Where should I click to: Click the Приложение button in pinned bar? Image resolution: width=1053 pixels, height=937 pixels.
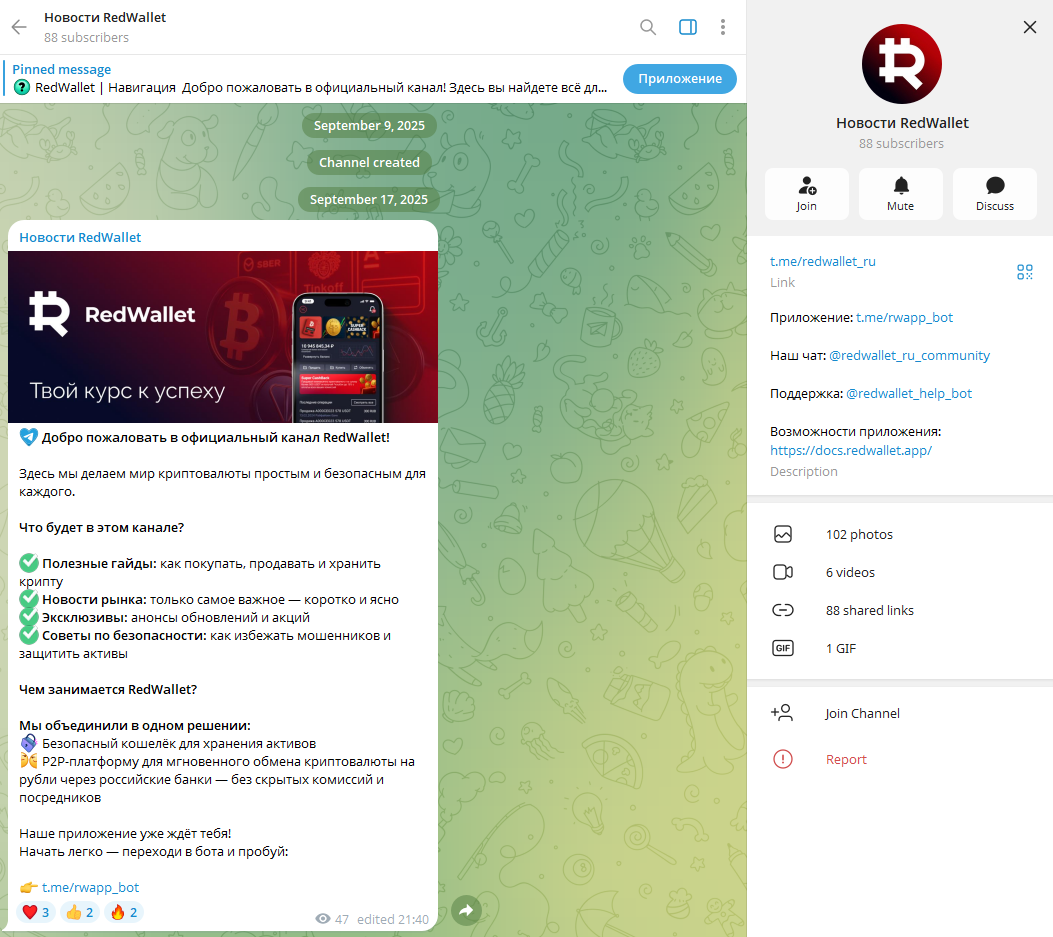(x=680, y=79)
